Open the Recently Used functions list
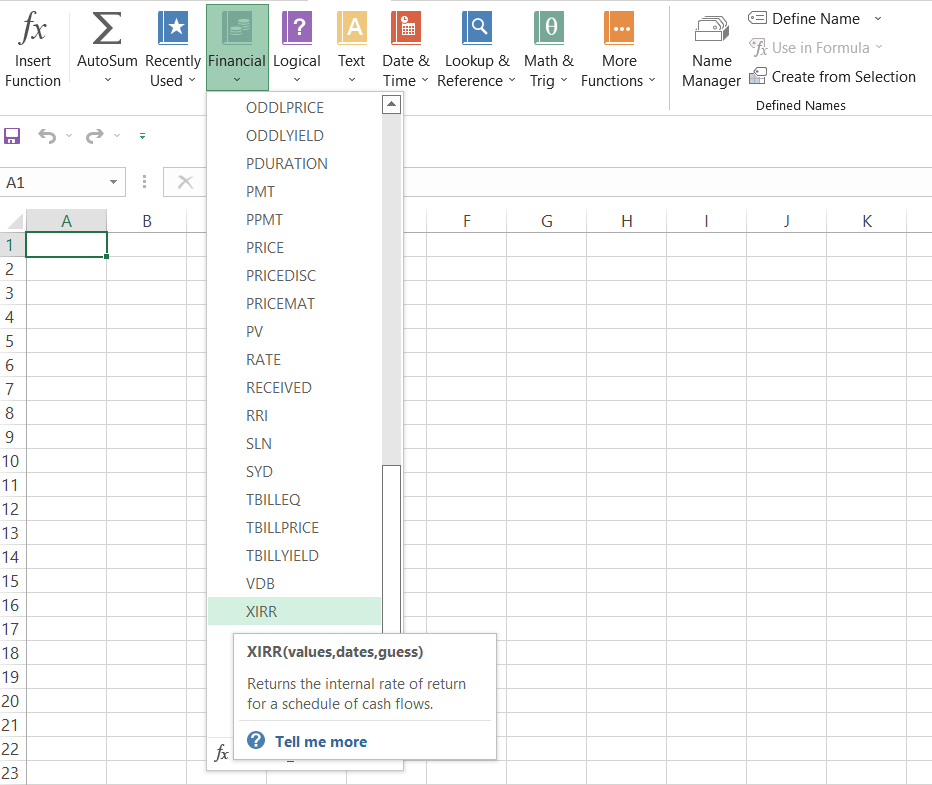 tap(172, 30)
